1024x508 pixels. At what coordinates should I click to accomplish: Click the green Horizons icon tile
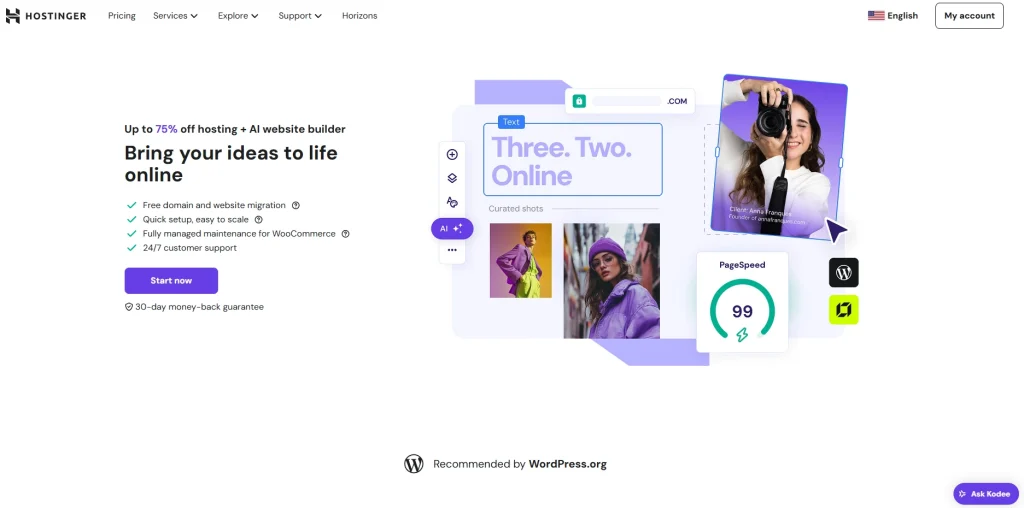tap(843, 309)
